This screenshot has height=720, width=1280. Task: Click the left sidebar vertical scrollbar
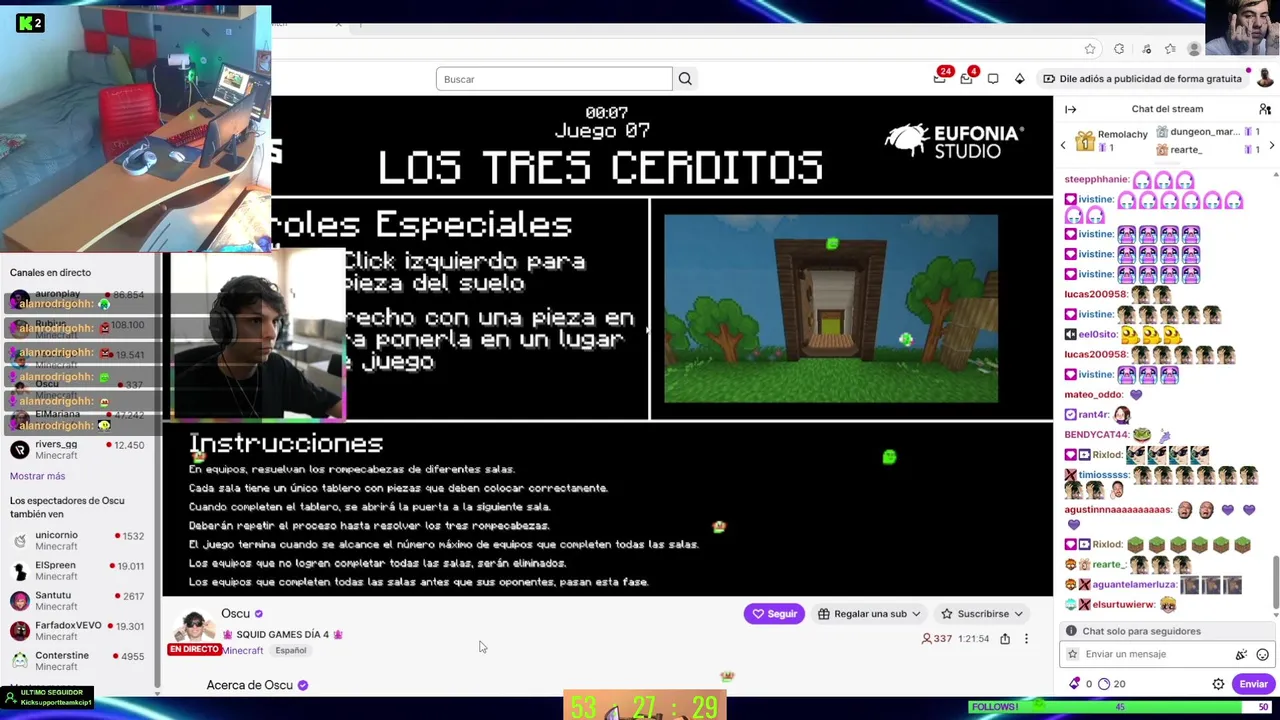pos(157,470)
